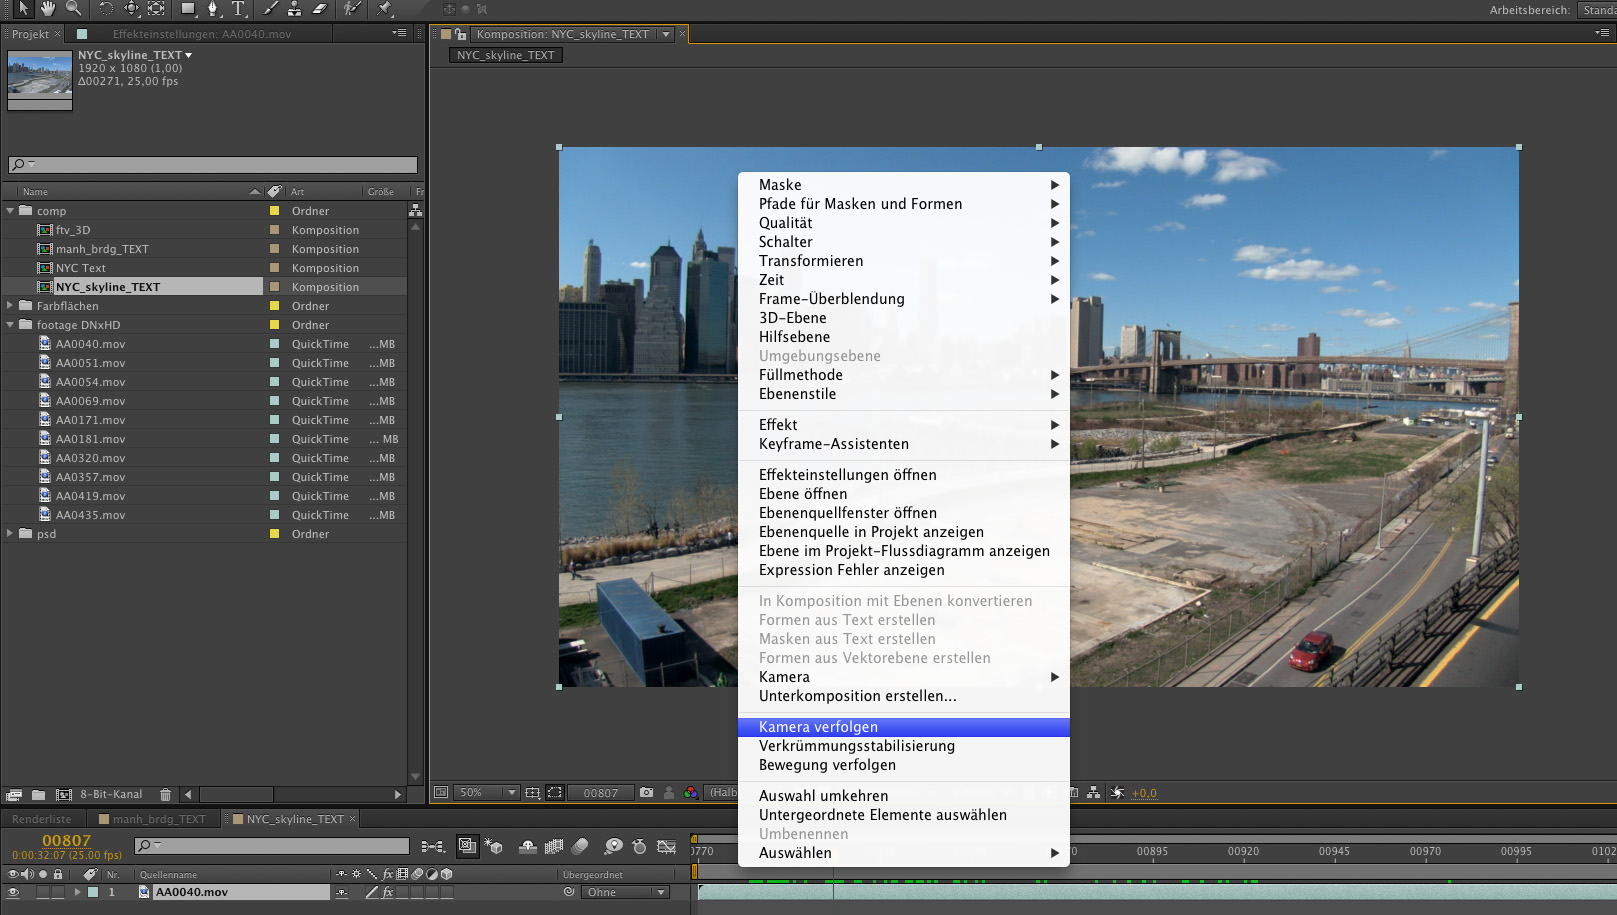Pick the Pen tool in toolbar
This screenshot has width=1617, height=915.
tap(212, 9)
